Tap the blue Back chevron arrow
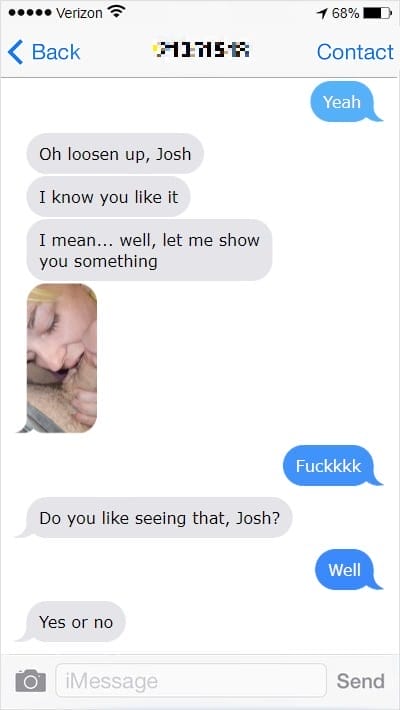Viewport: 400px width, 710px height. pos(15,52)
